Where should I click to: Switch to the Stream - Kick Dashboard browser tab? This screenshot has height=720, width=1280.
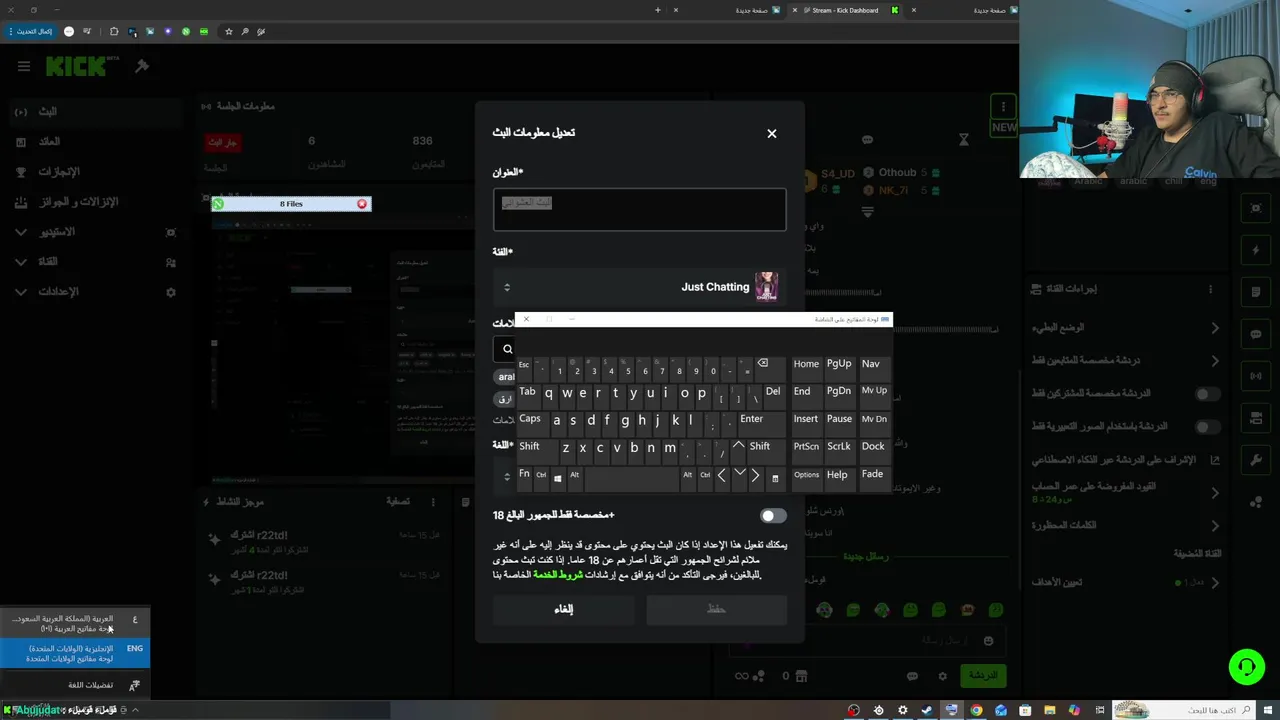pos(848,10)
